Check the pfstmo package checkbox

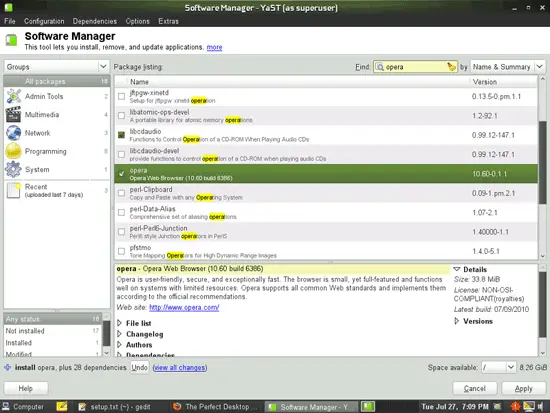coord(121,251)
